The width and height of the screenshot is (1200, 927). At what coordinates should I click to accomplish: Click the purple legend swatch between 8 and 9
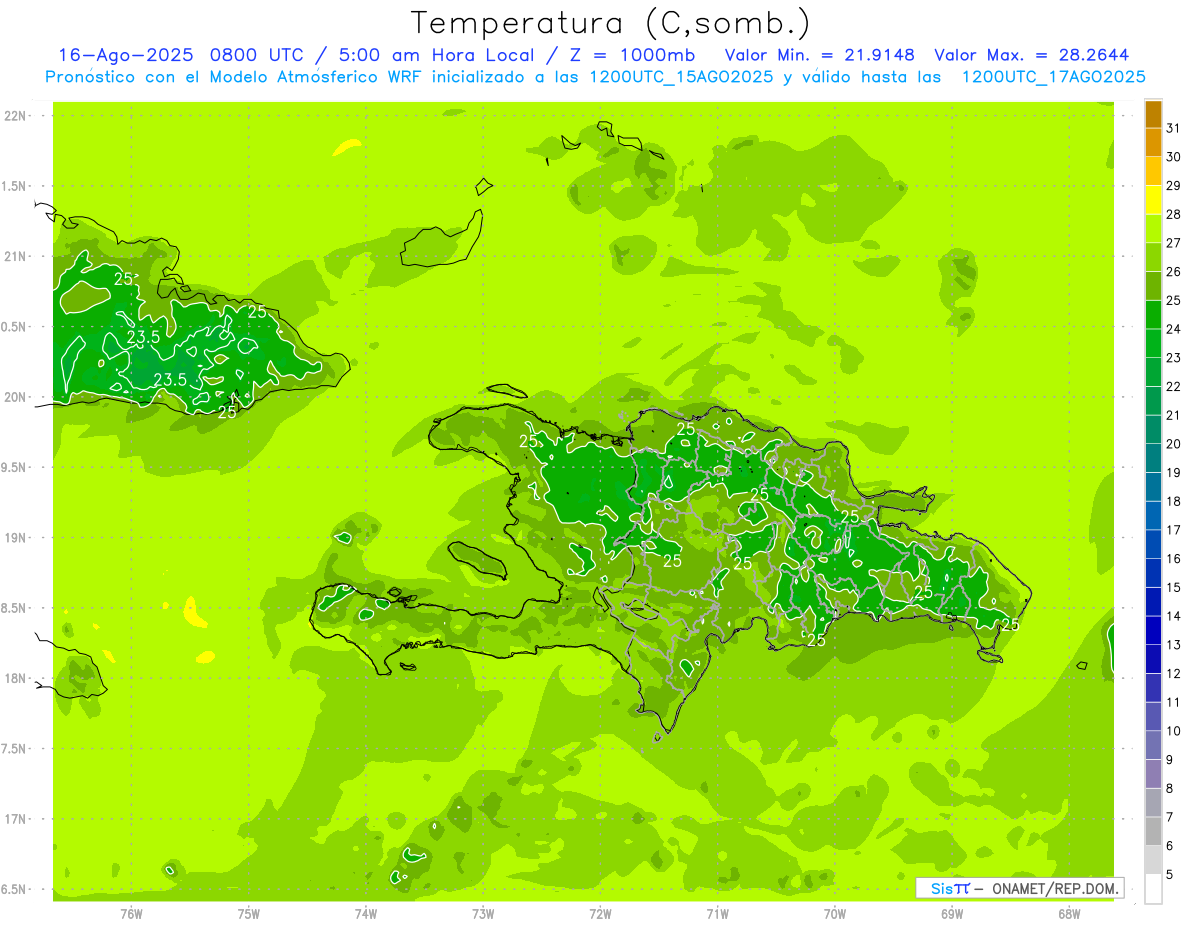[1153, 774]
